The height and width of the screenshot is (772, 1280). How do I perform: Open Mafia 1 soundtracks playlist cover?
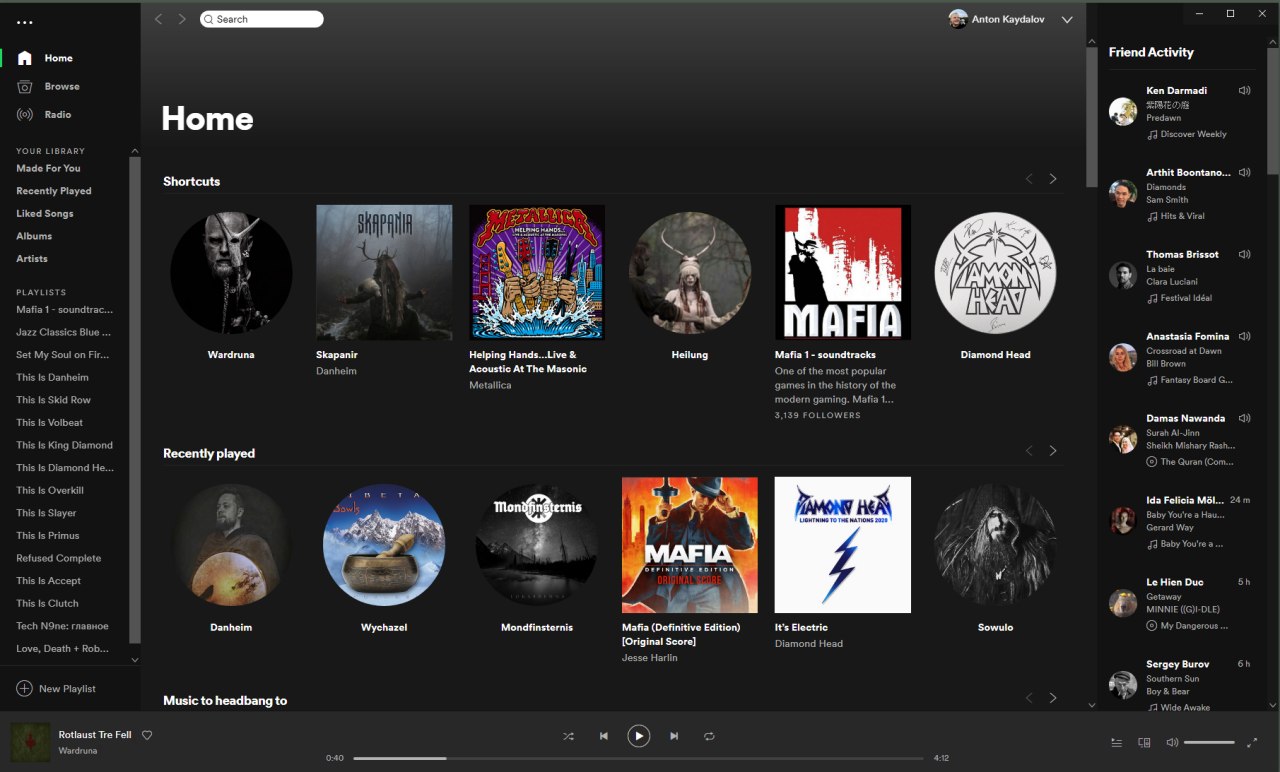pos(843,273)
